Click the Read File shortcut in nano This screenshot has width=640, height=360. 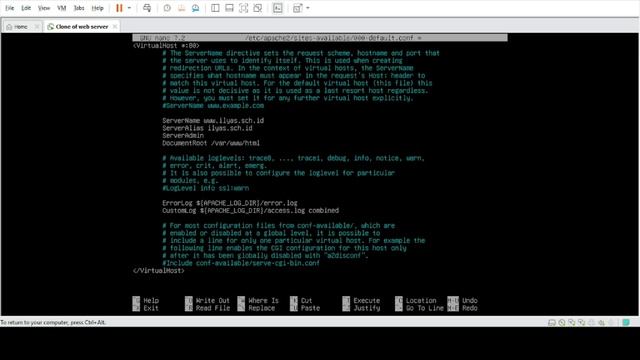click(207, 308)
